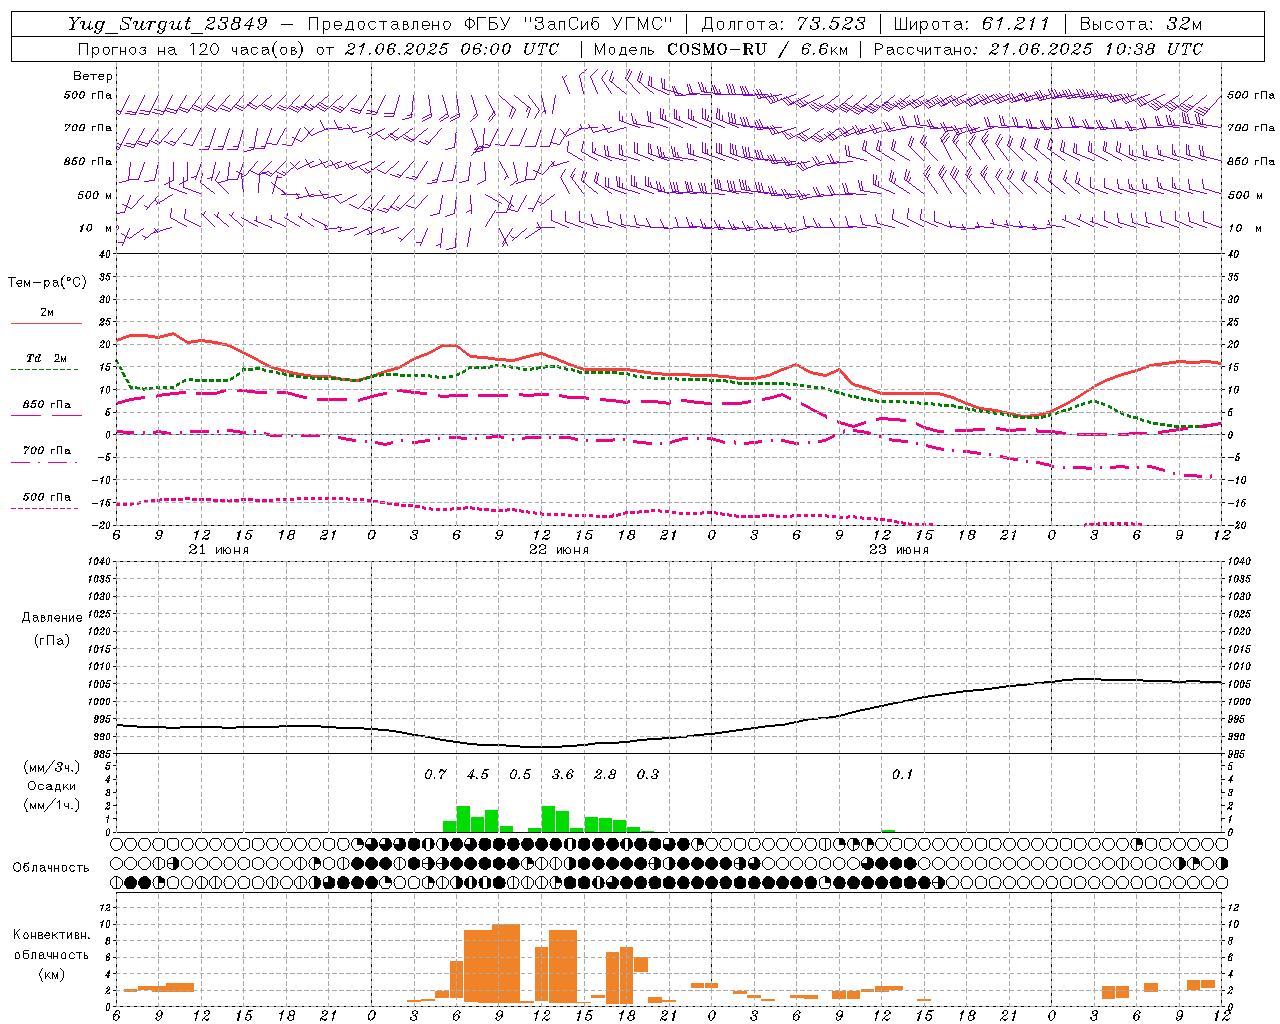Click the Осадки precipitation label

point(52,787)
